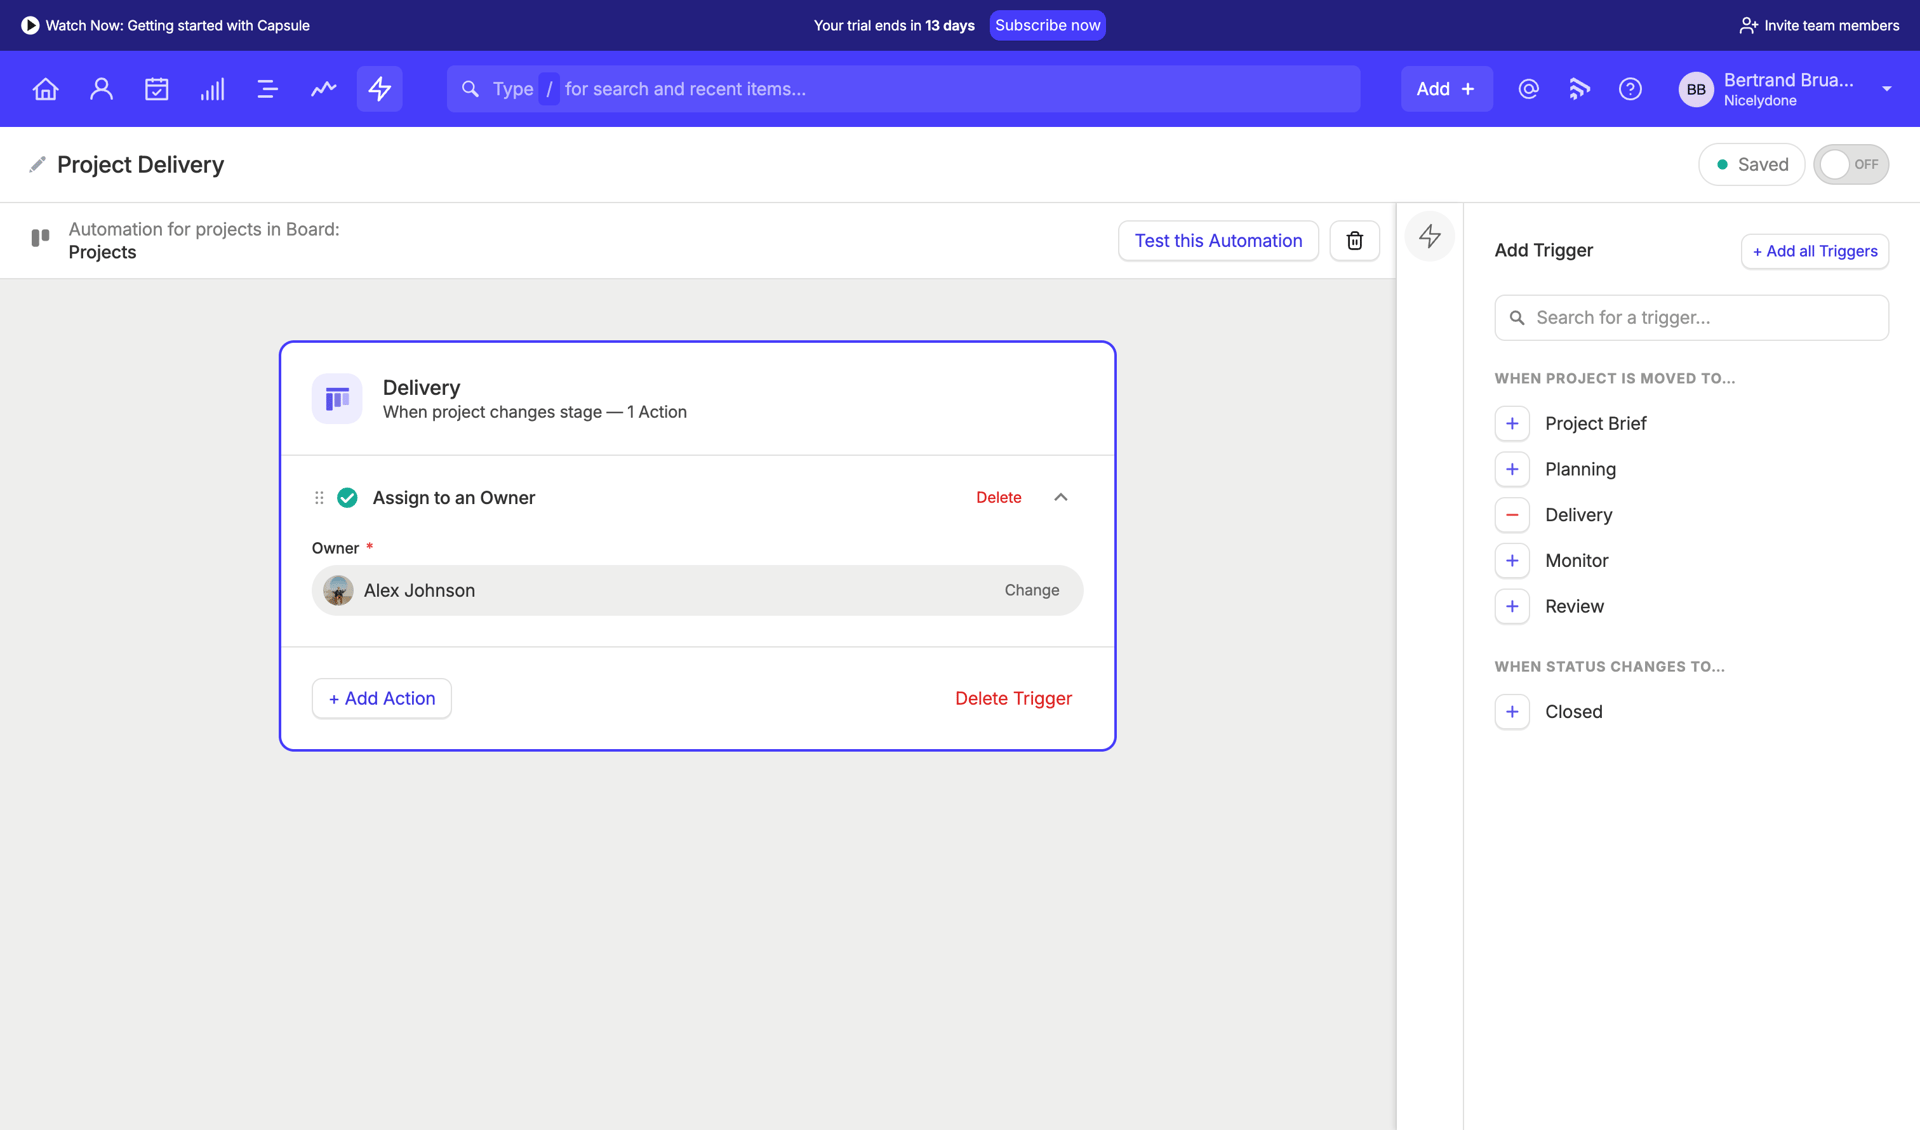This screenshot has width=1920, height=1130.
Task: Collapse the Assign to an Owner action
Action: coord(1060,497)
